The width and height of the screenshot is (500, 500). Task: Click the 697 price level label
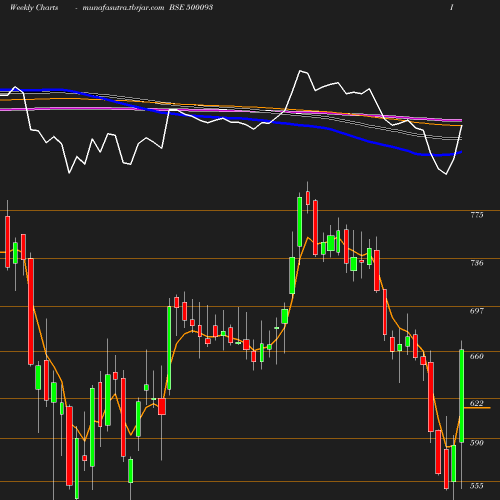coord(477,311)
